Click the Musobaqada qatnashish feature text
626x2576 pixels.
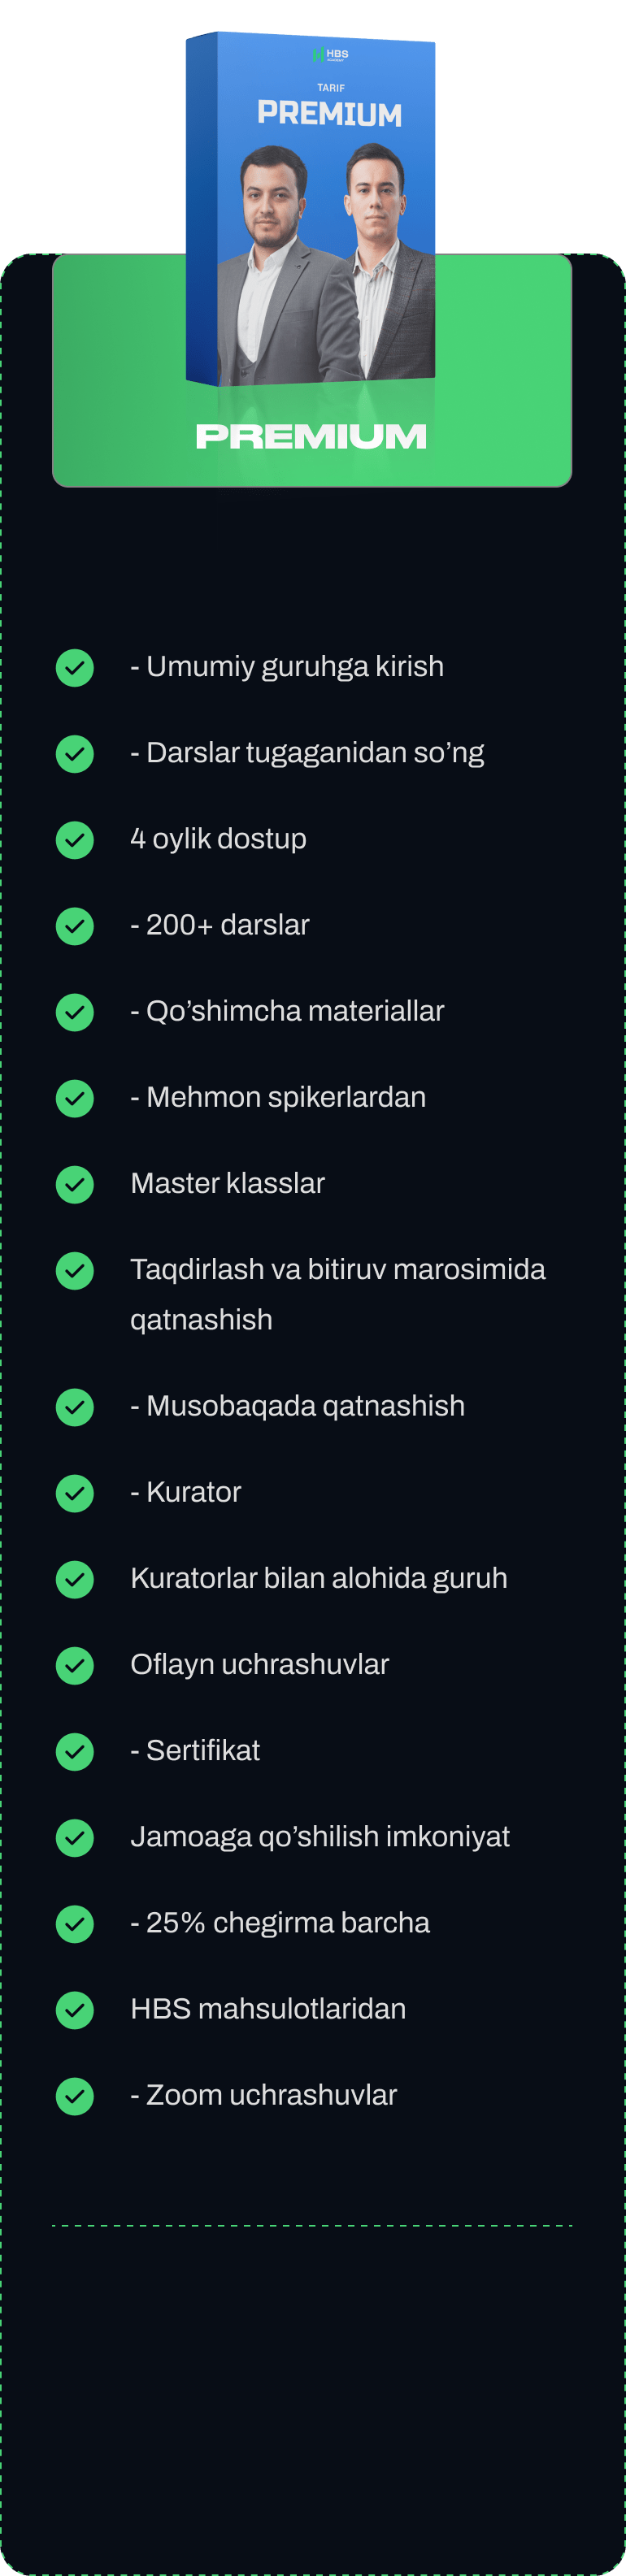pos(297,1406)
